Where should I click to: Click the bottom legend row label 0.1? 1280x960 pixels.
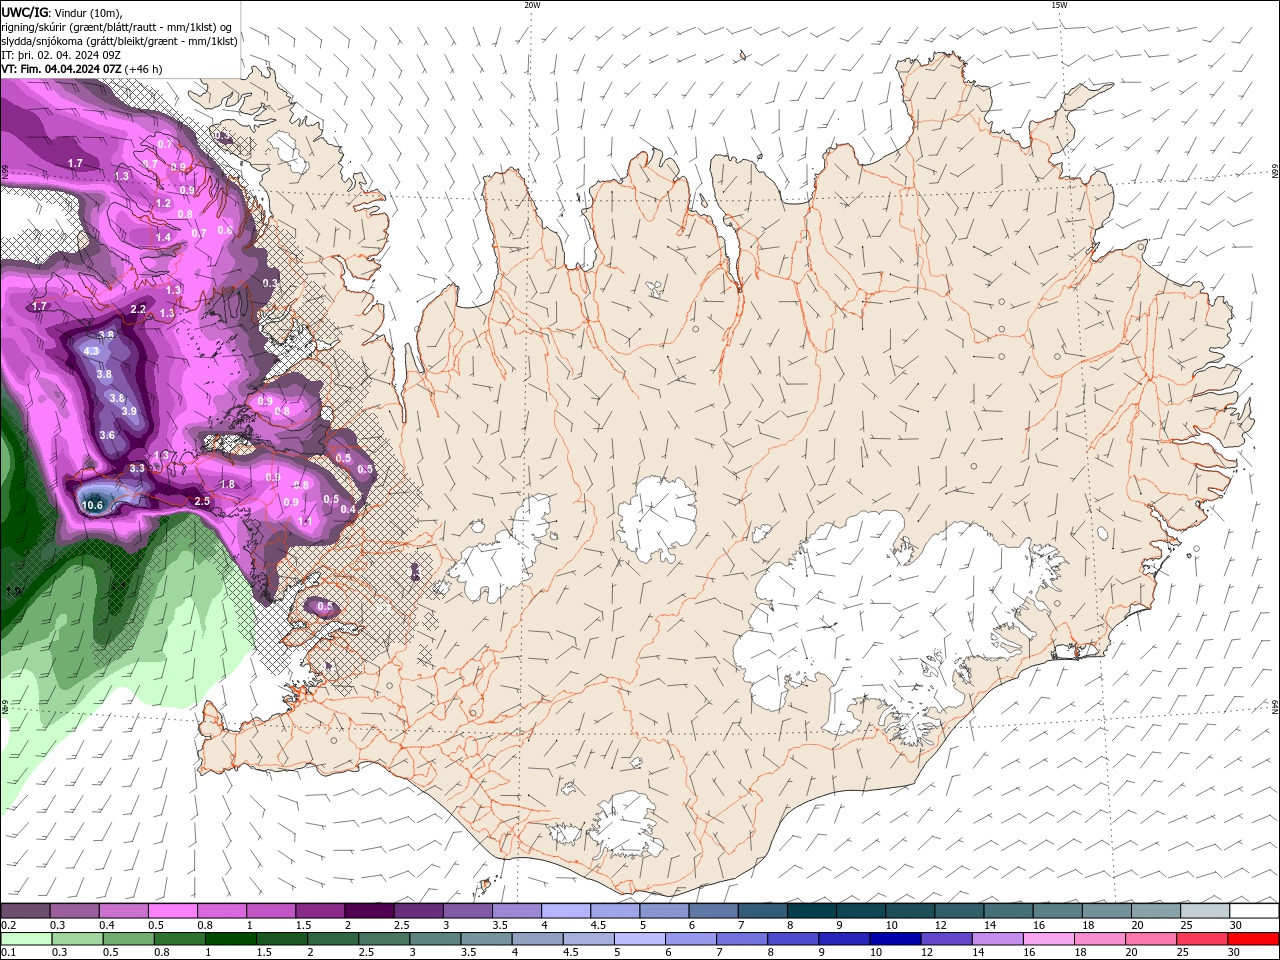8,953
